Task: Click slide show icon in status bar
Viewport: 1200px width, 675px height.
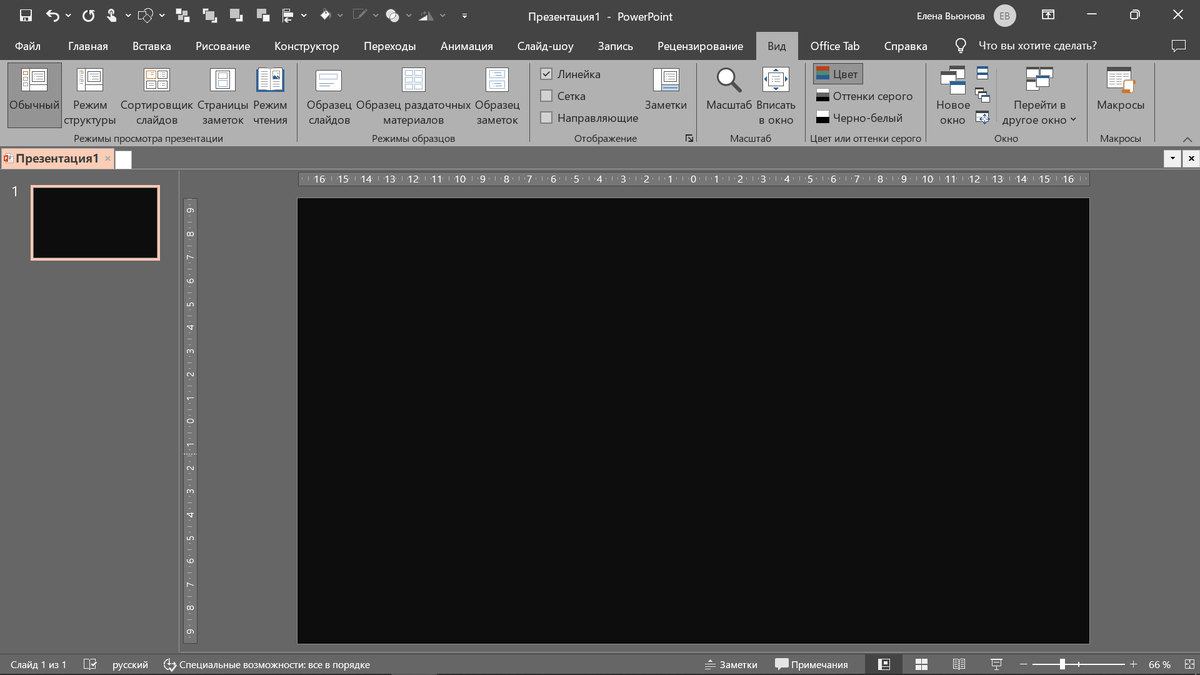Action: [997, 664]
